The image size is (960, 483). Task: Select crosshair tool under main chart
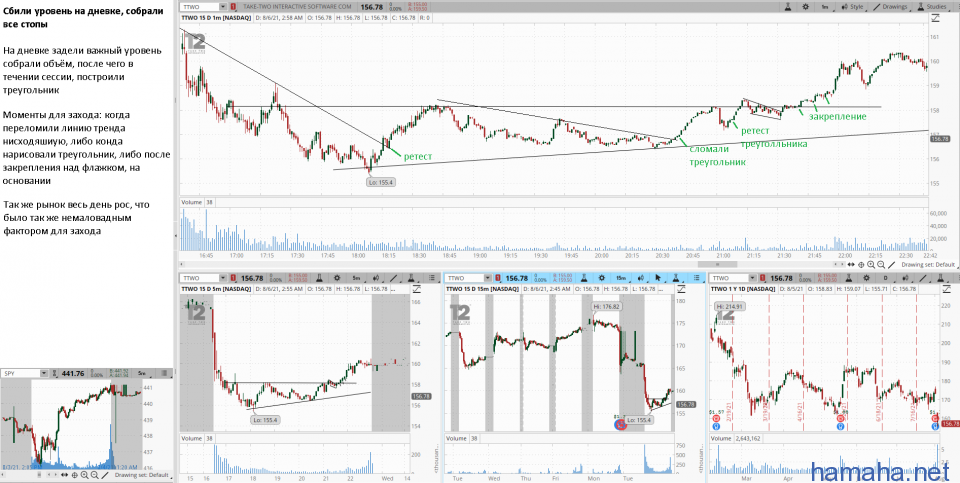click(861, 264)
